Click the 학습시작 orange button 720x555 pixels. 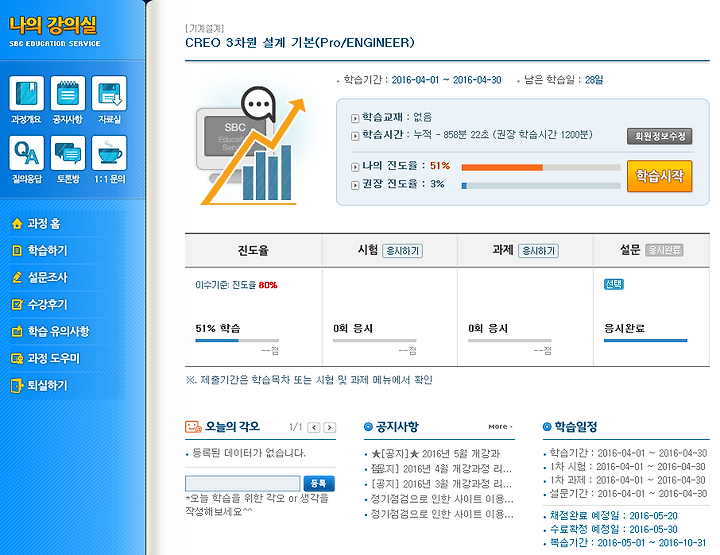coord(659,176)
